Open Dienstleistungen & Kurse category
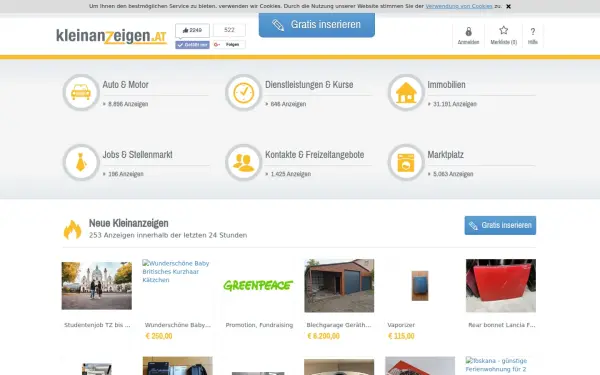Screen dimensions: 600x375 309,85
